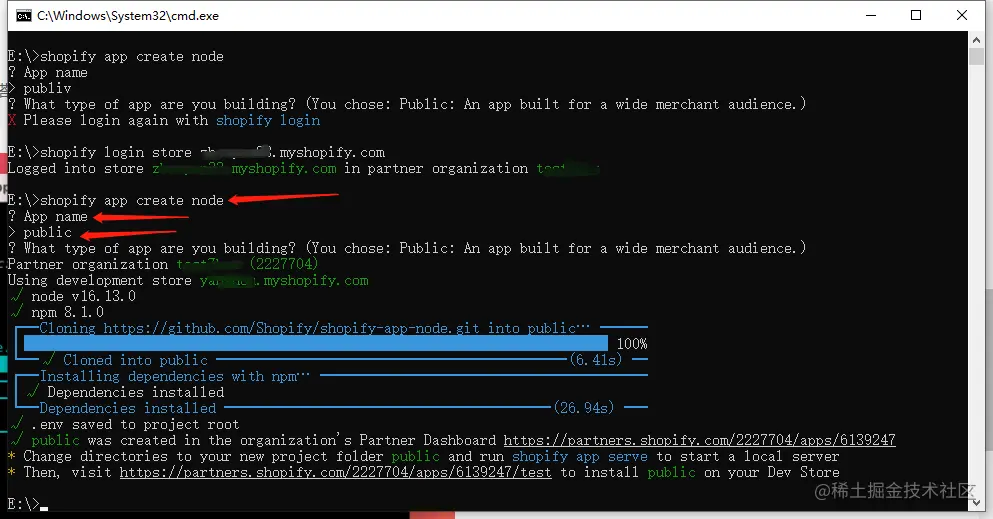Screen dimensions: 993x519
Task: Click the final E:\> prompt cursor
Action: click(x=44, y=508)
